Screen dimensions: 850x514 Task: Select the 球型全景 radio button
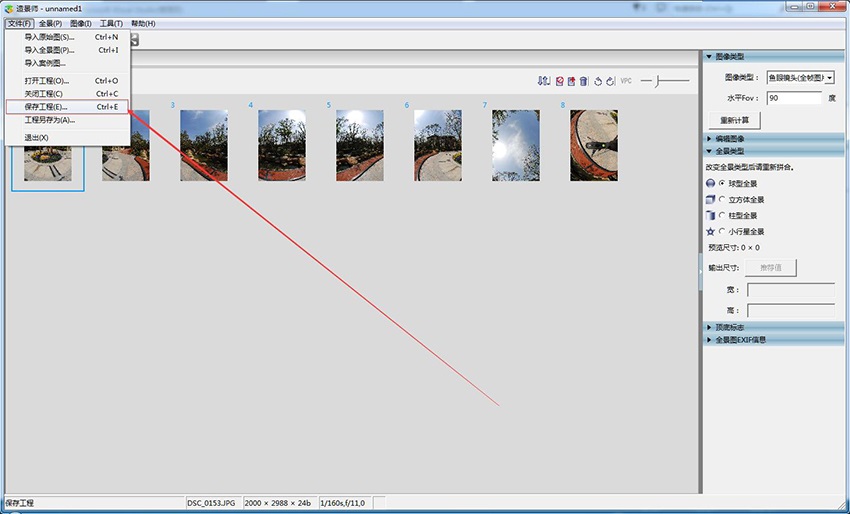pyautogui.click(x=721, y=184)
